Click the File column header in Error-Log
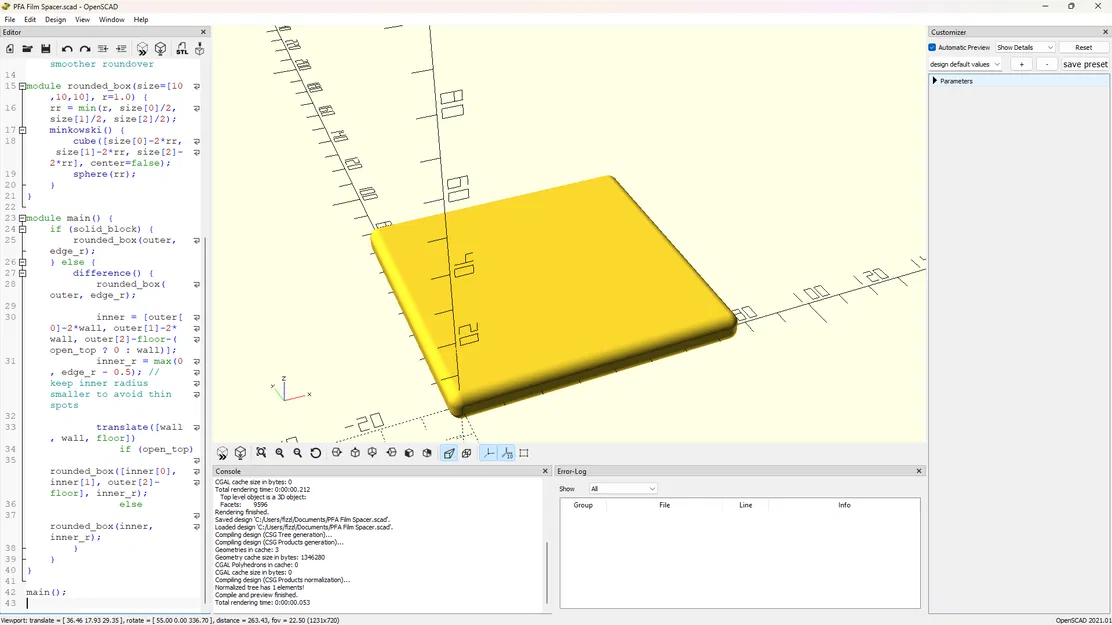The height and width of the screenshot is (625, 1112). point(665,505)
